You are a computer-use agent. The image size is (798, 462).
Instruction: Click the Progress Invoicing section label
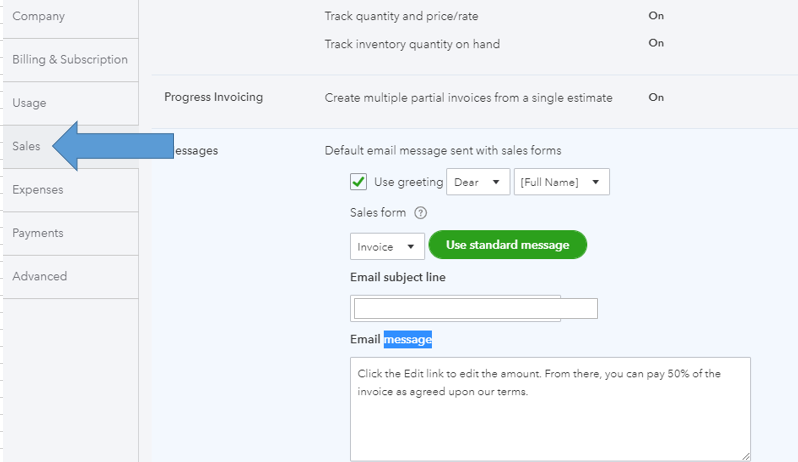point(213,97)
